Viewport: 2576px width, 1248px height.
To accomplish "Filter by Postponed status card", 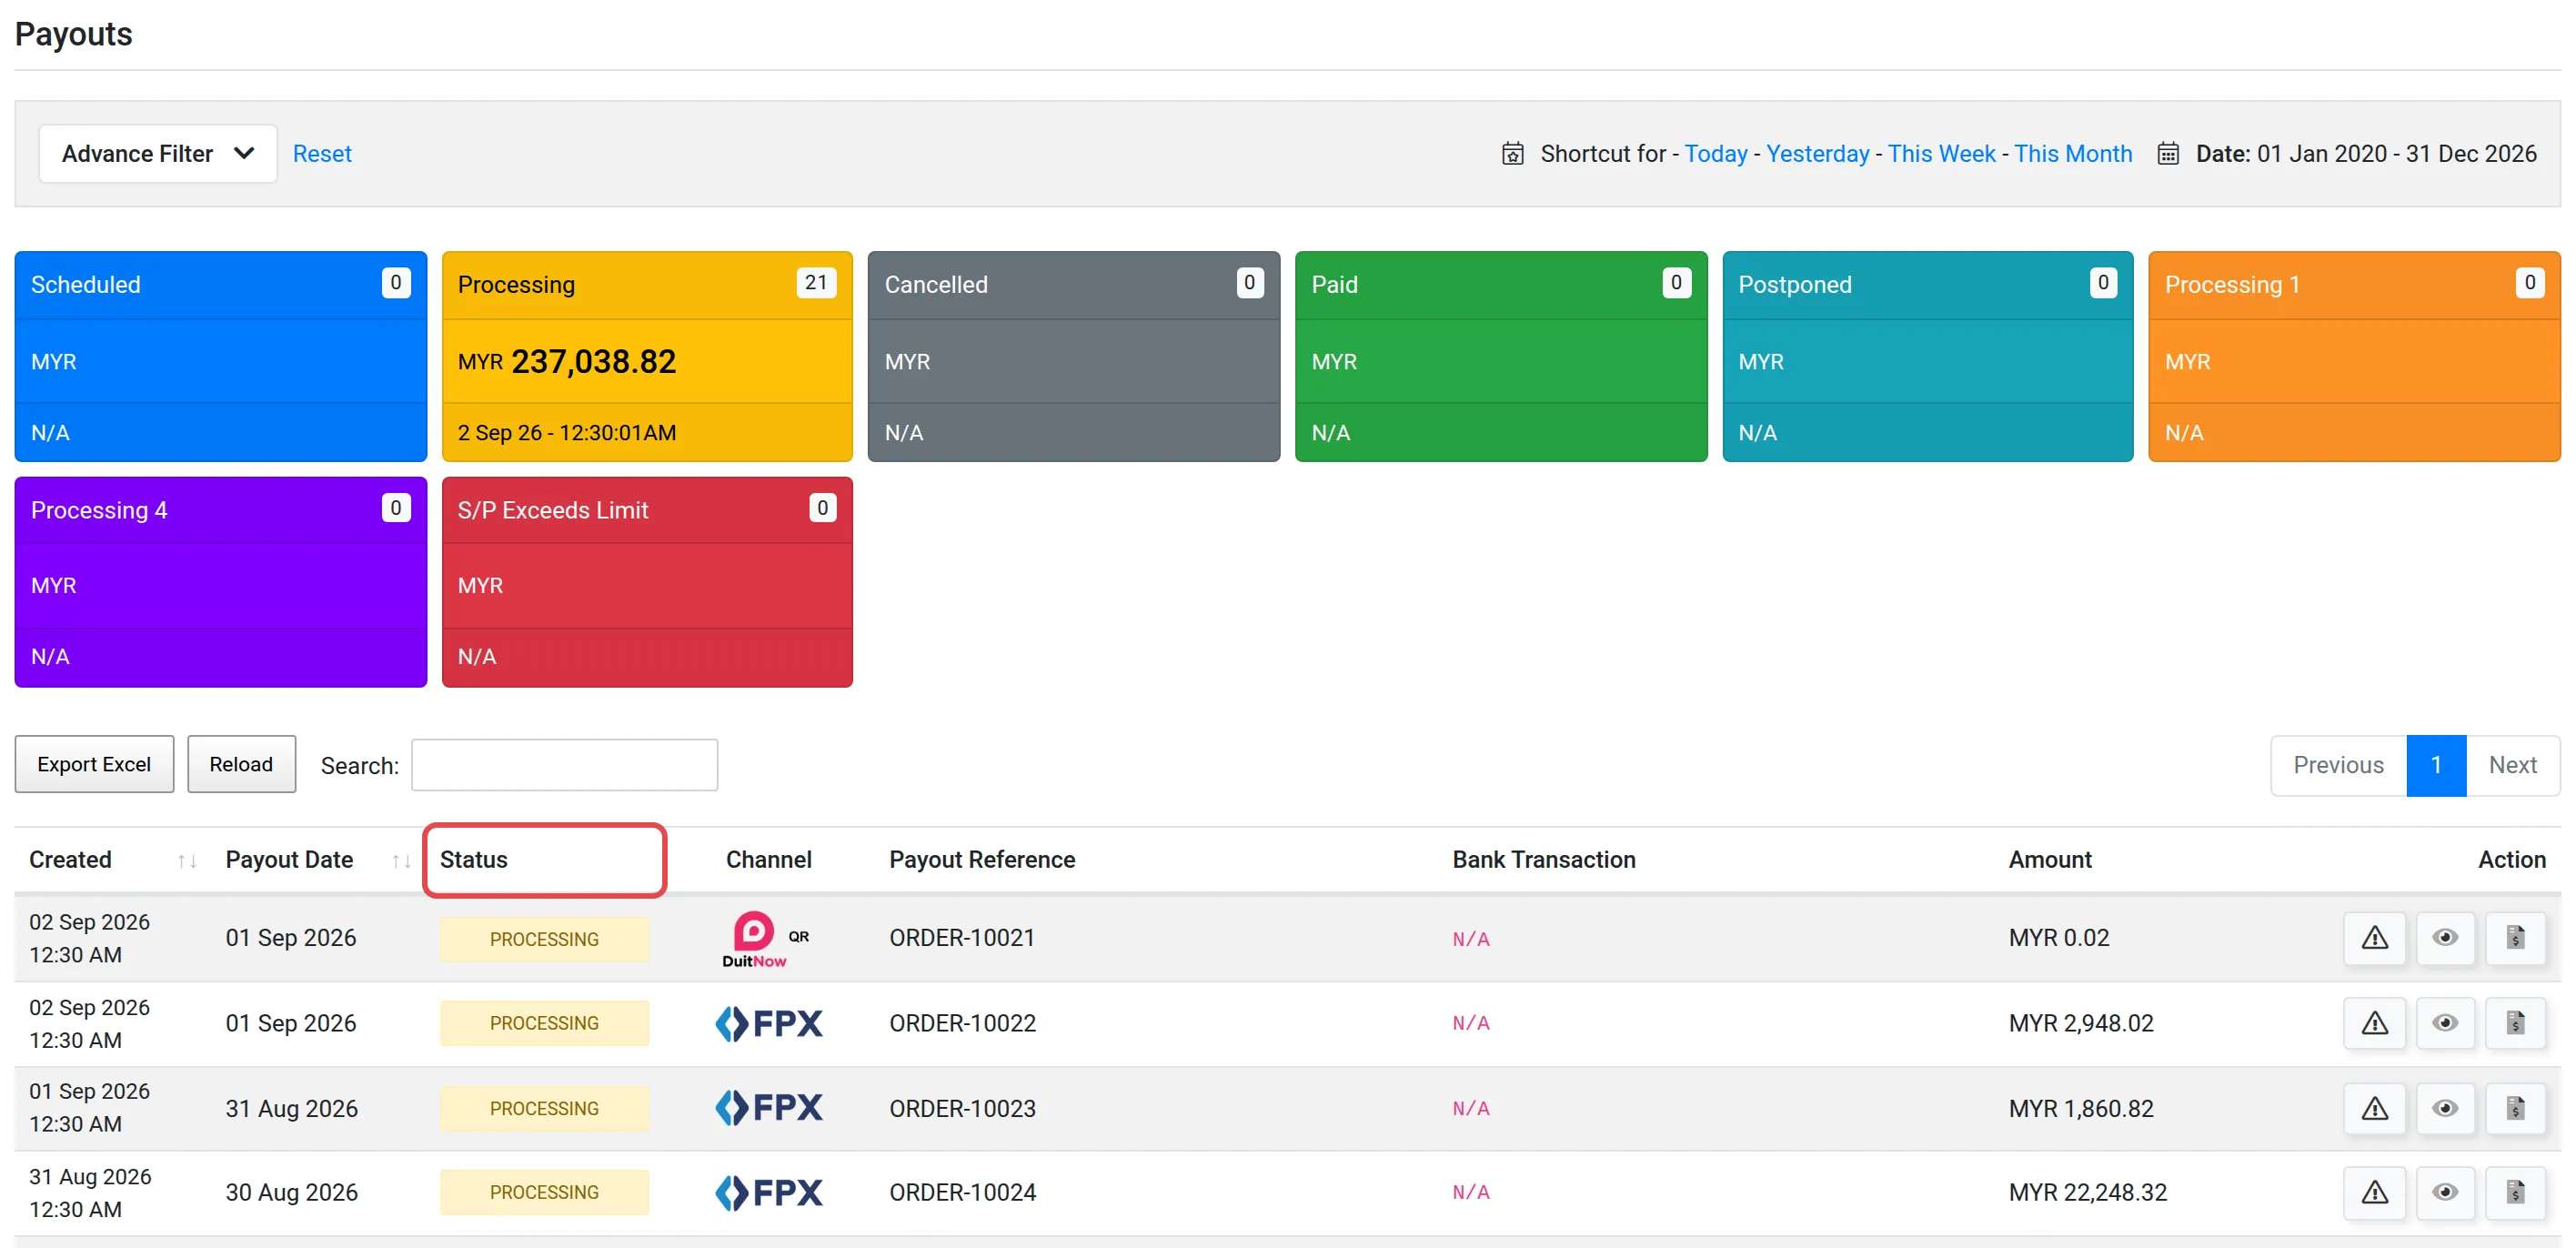I will tap(1927, 356).
